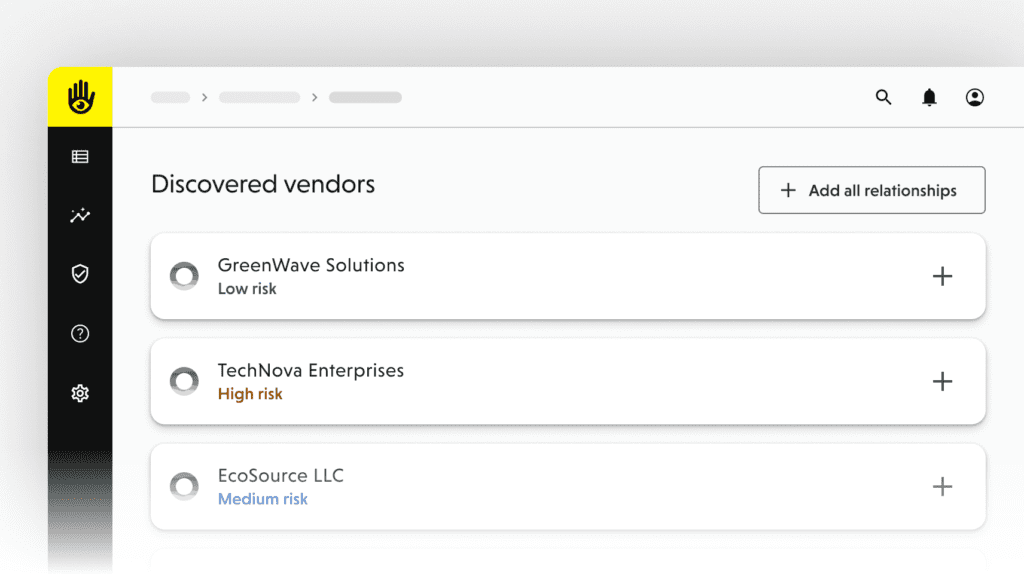Select the TechNova Enterprises ring indicator
The height and width of the screenshot is (575, 1024).
[x=184, y=382]
